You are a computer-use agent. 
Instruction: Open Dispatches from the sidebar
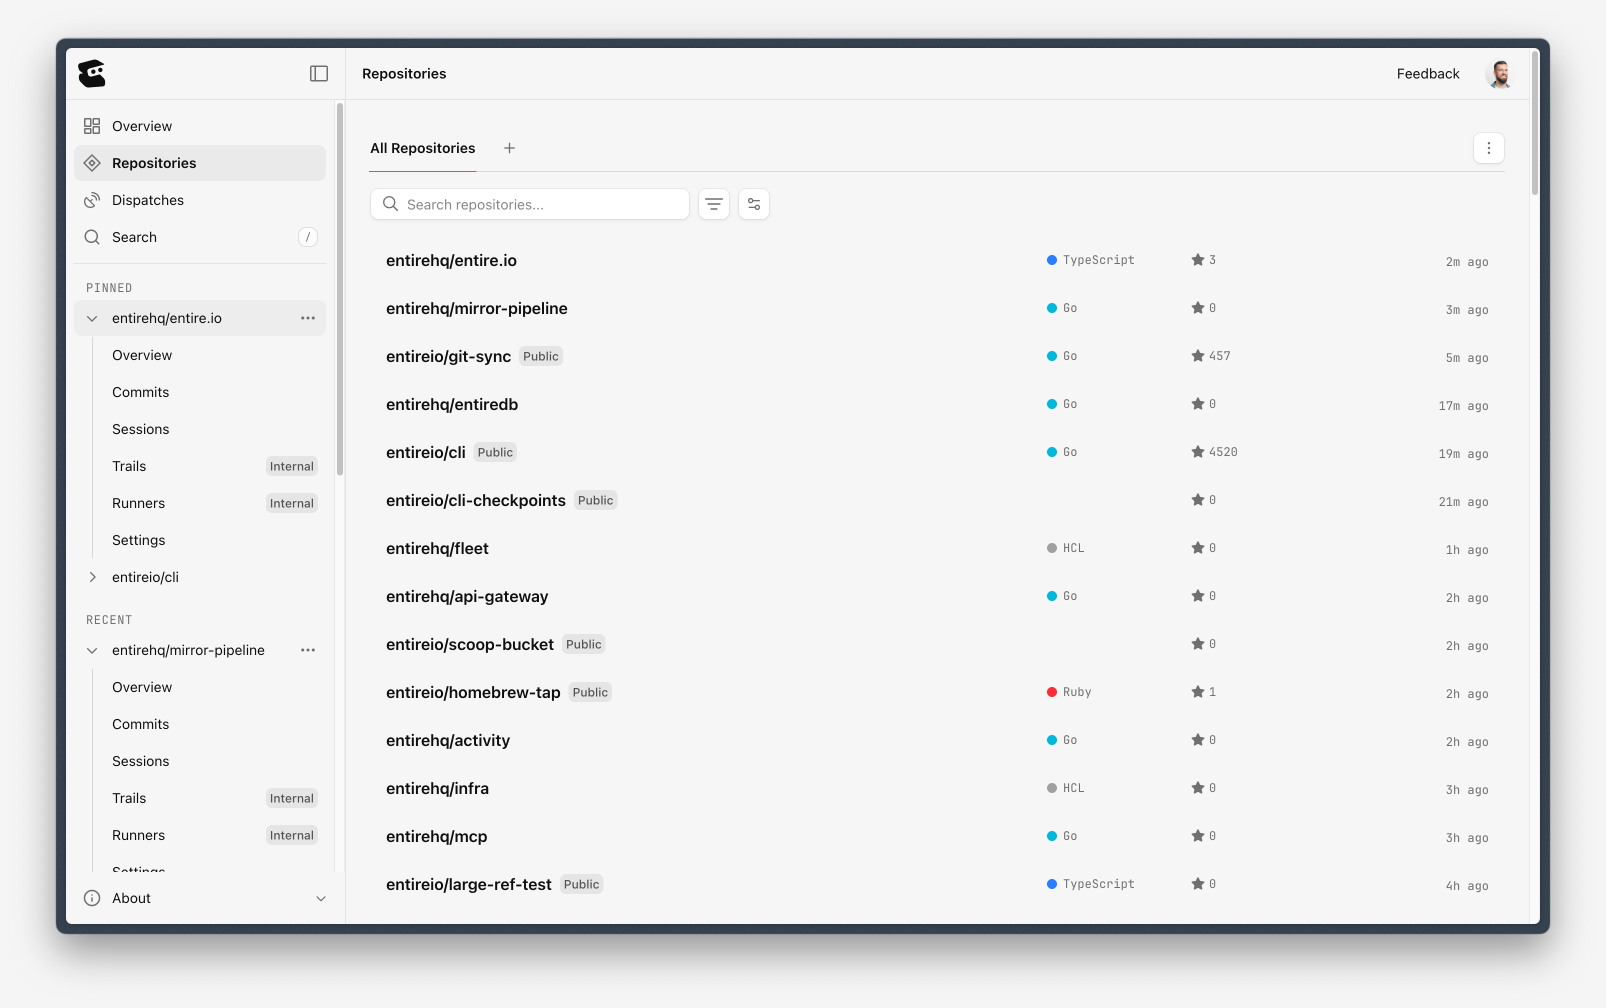tap(200, 200)
